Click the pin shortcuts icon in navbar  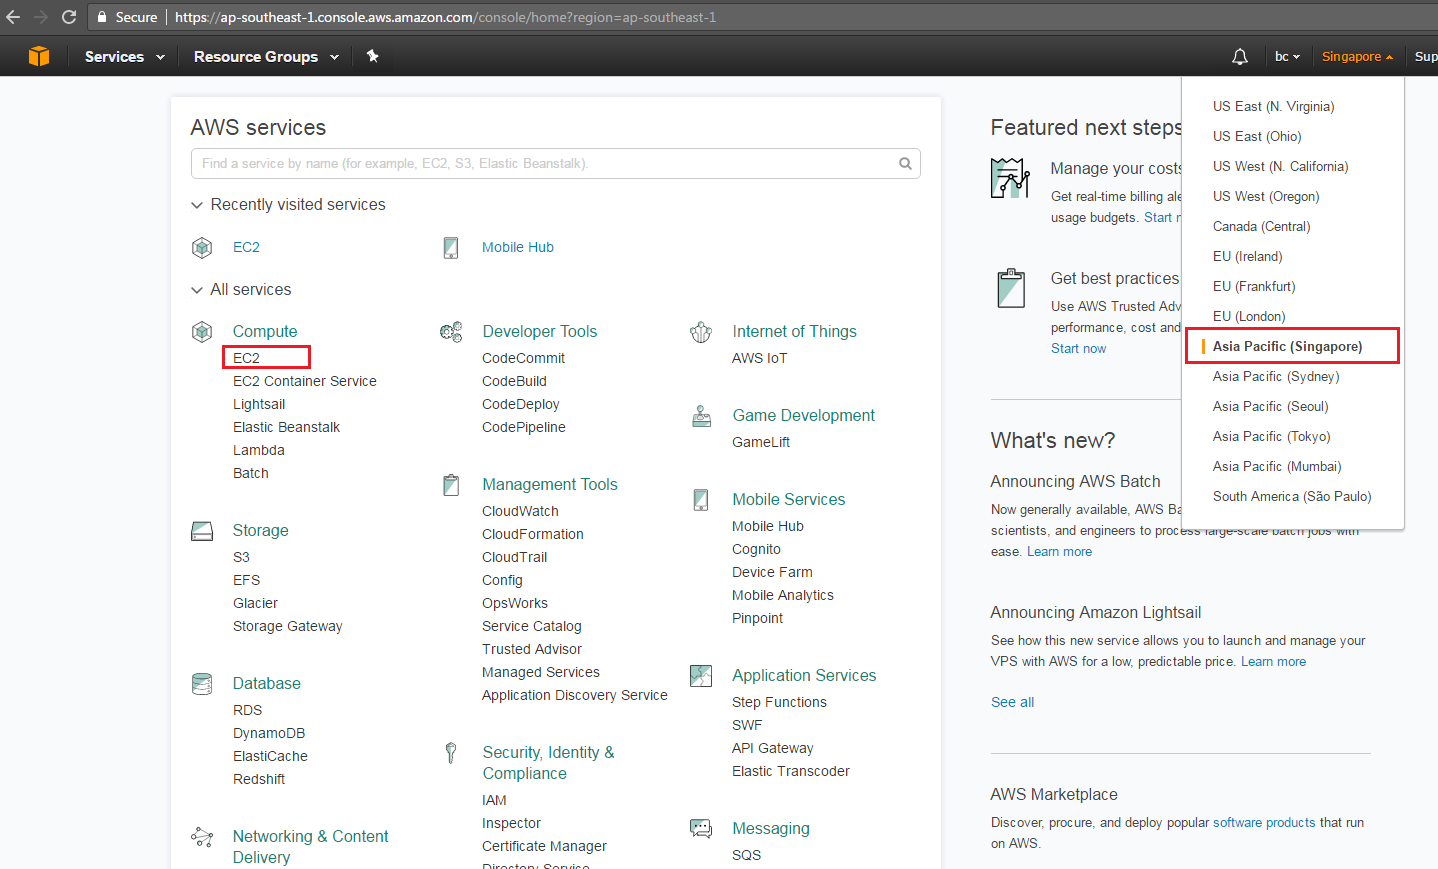[x=372, y=56]
